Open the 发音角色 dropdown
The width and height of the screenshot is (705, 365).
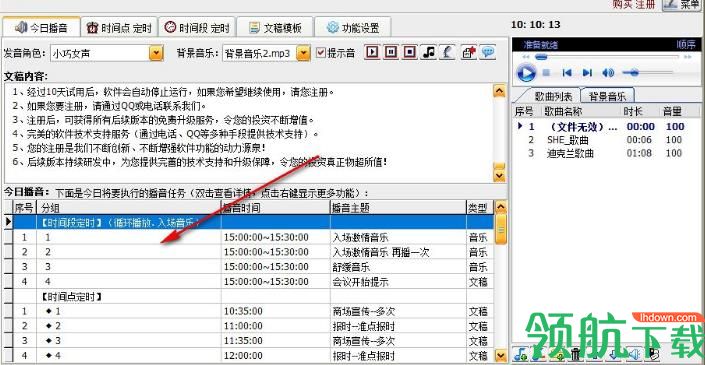(156, 53)
